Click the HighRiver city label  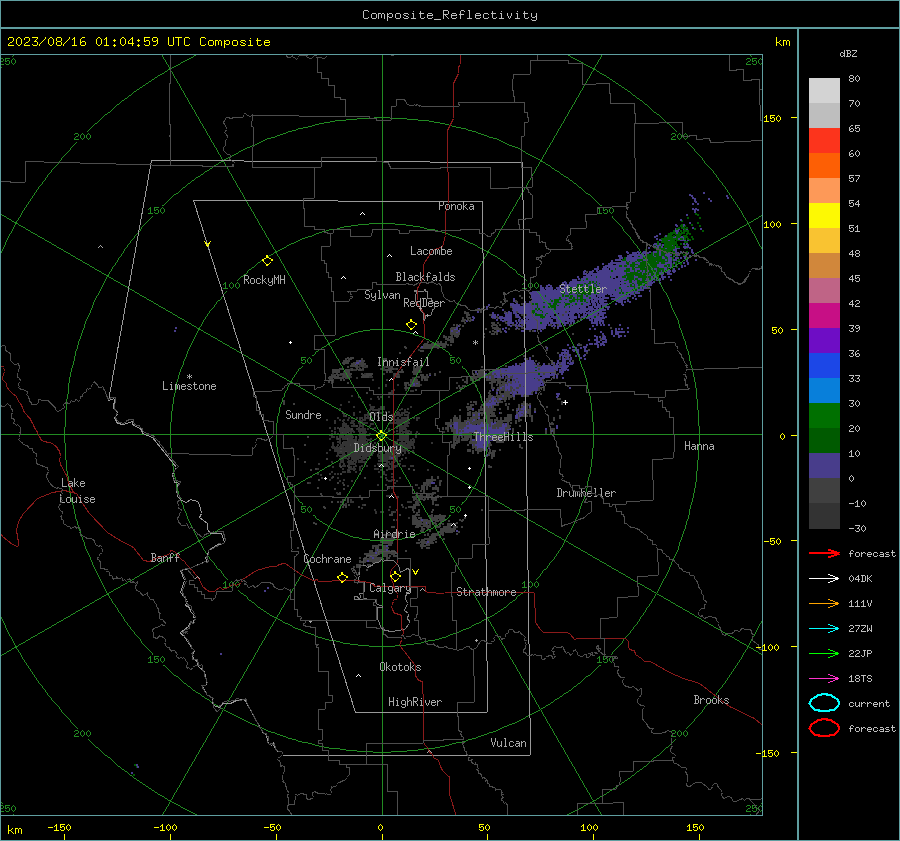(415, 702)
